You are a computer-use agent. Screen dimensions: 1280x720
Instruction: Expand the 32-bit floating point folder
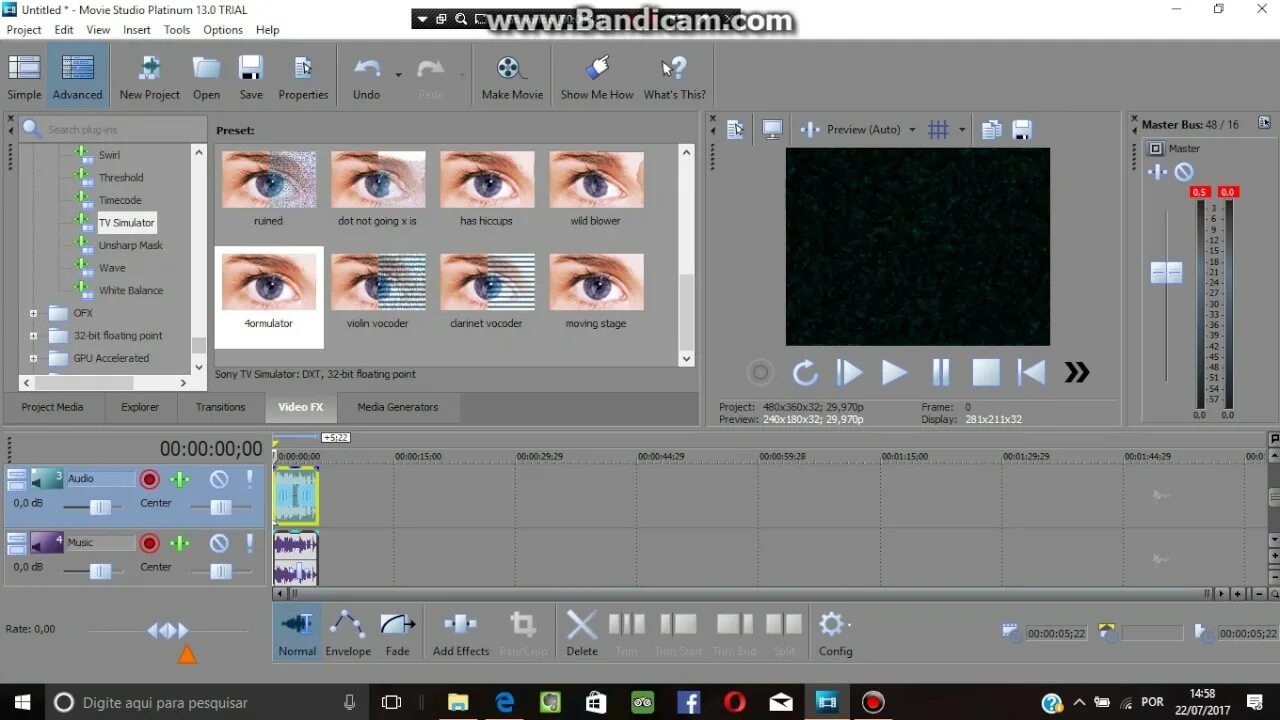[33, 336]
